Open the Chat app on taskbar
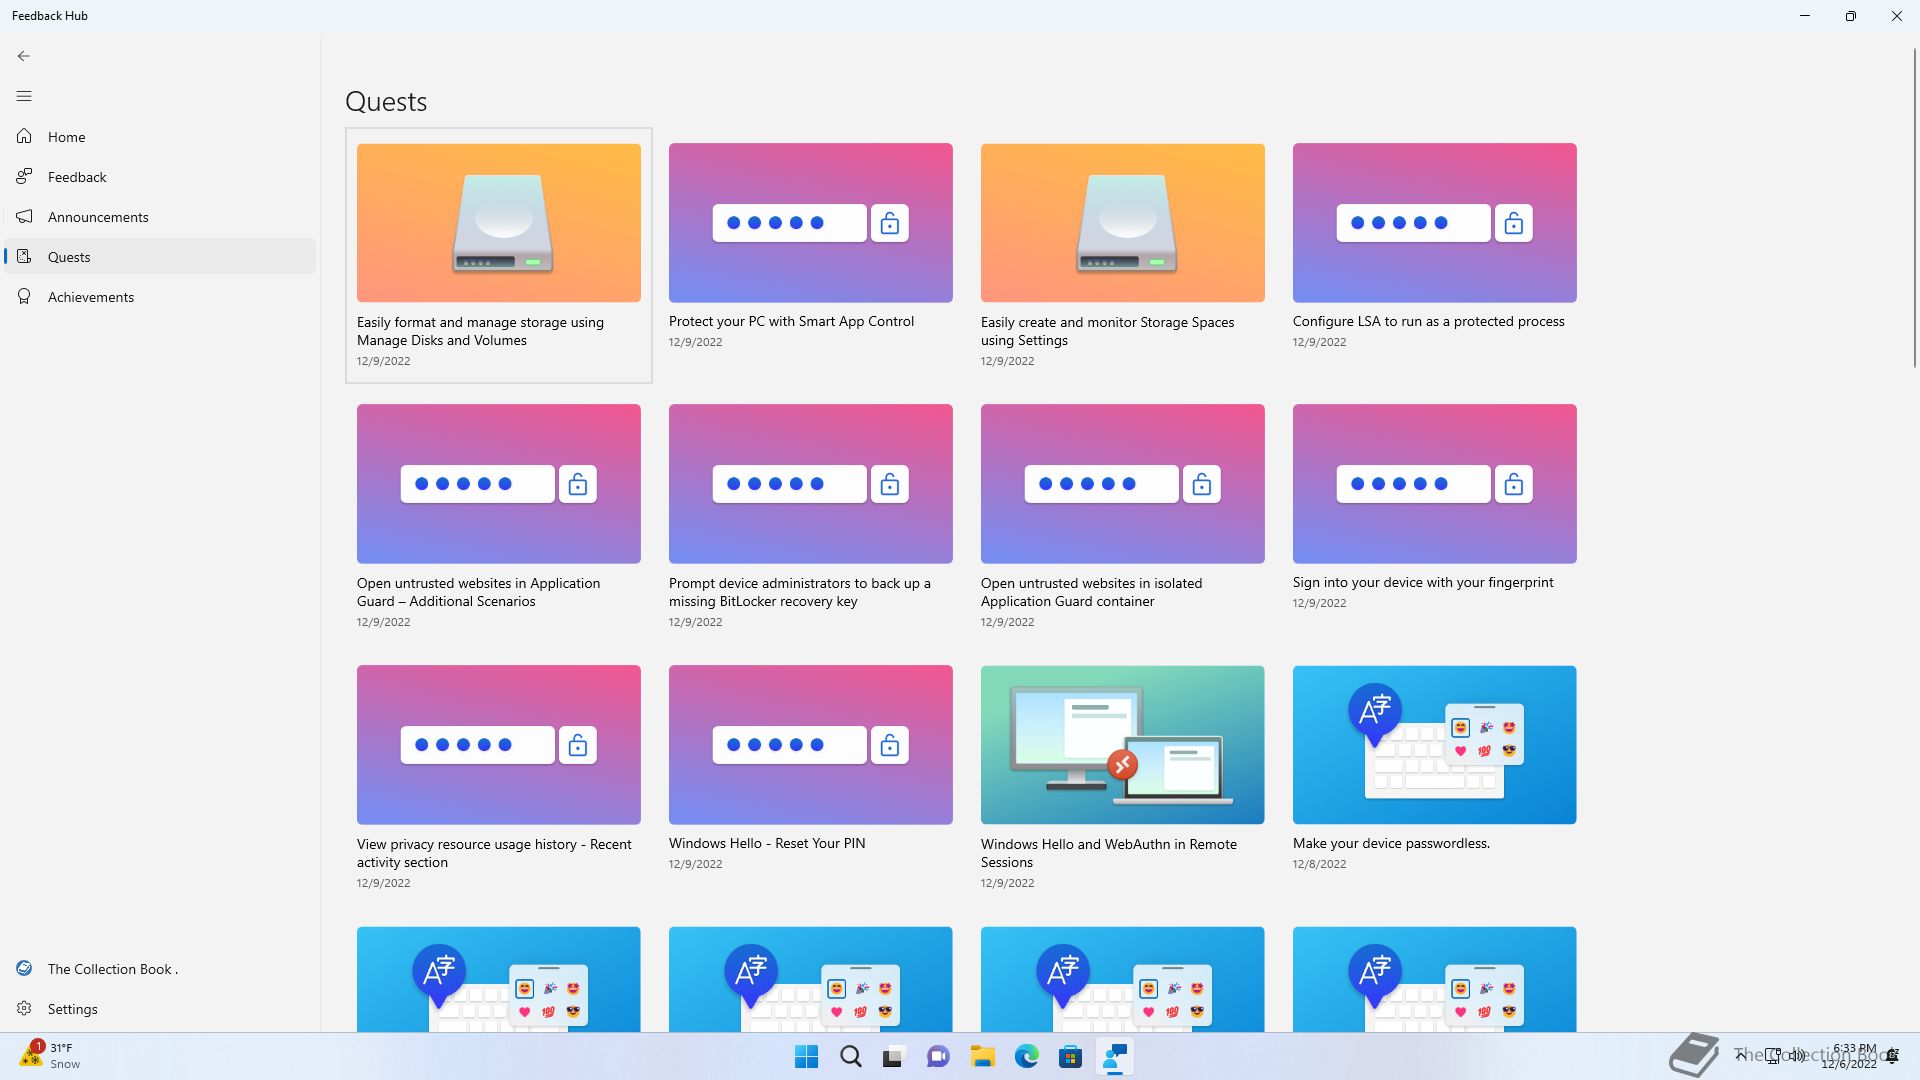Image resolution: width=1920 pixels, height=1080 pixels. (938, 1057)
